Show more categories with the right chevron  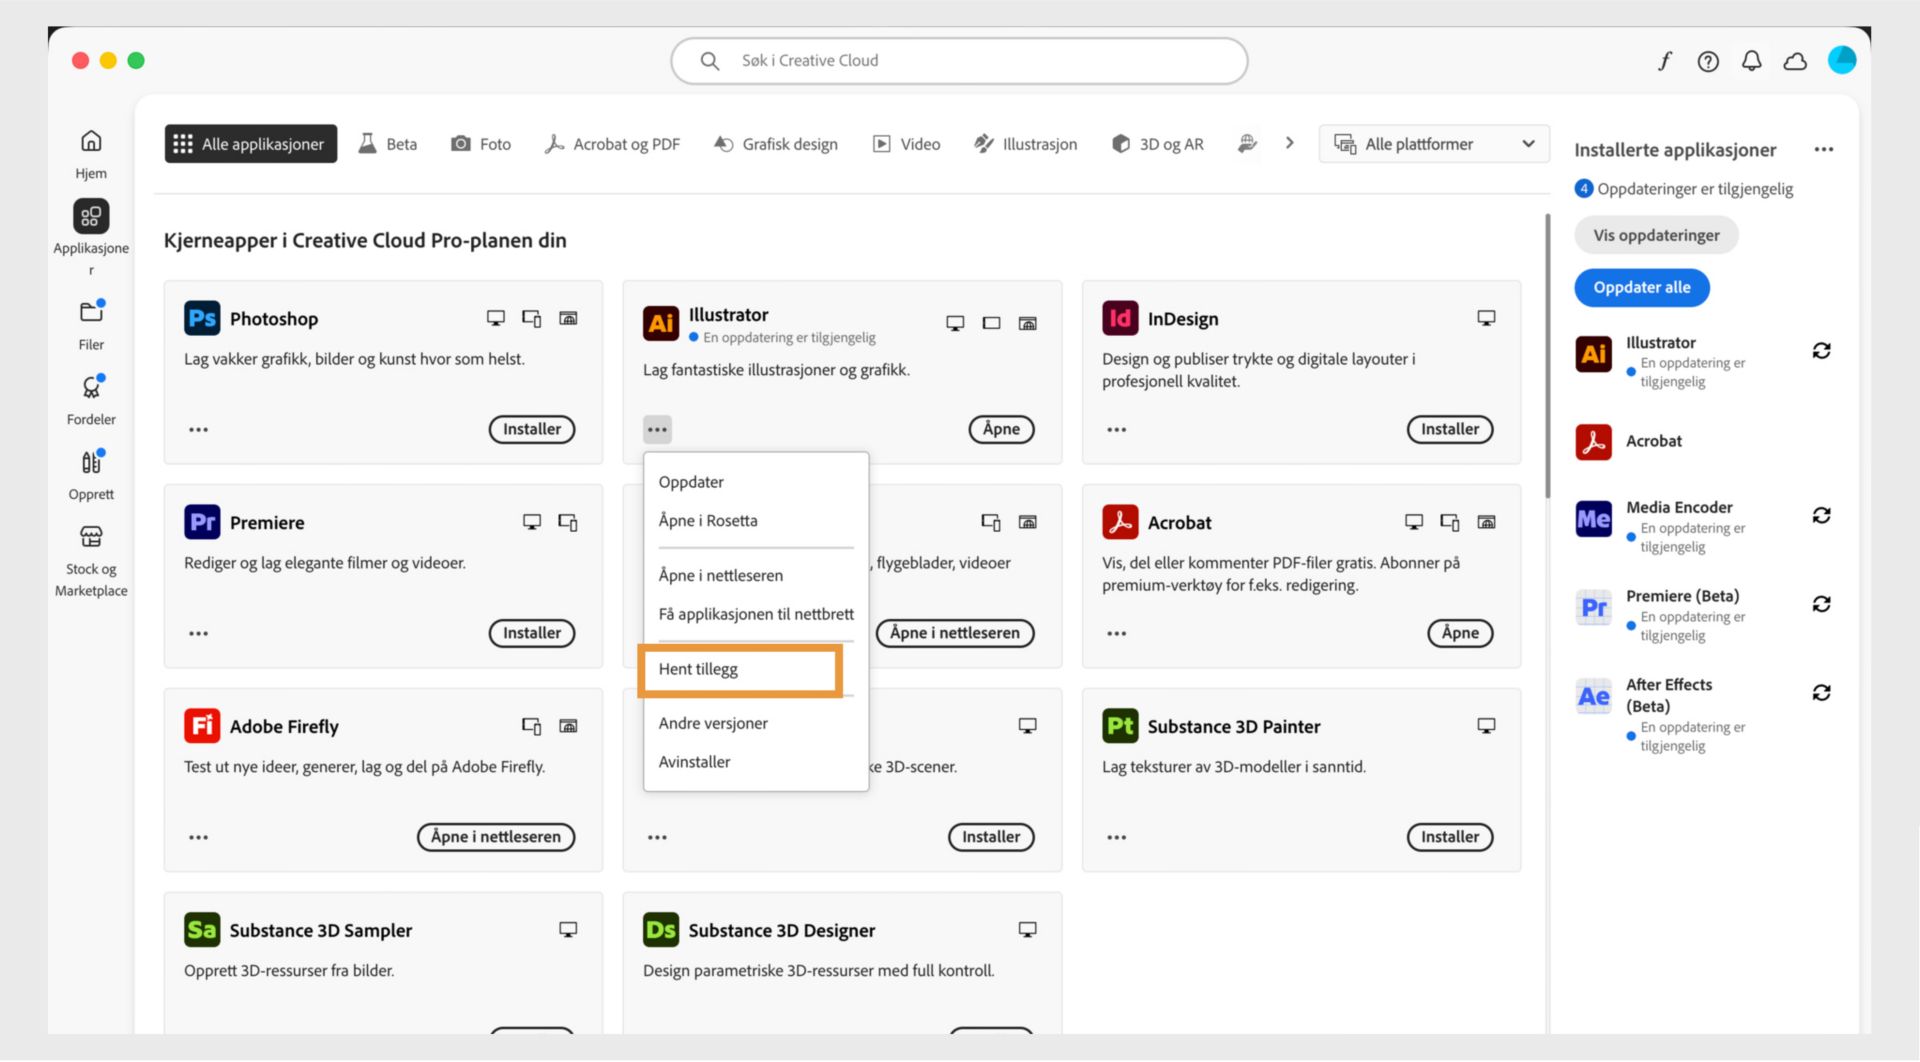tap(1290, 143)
